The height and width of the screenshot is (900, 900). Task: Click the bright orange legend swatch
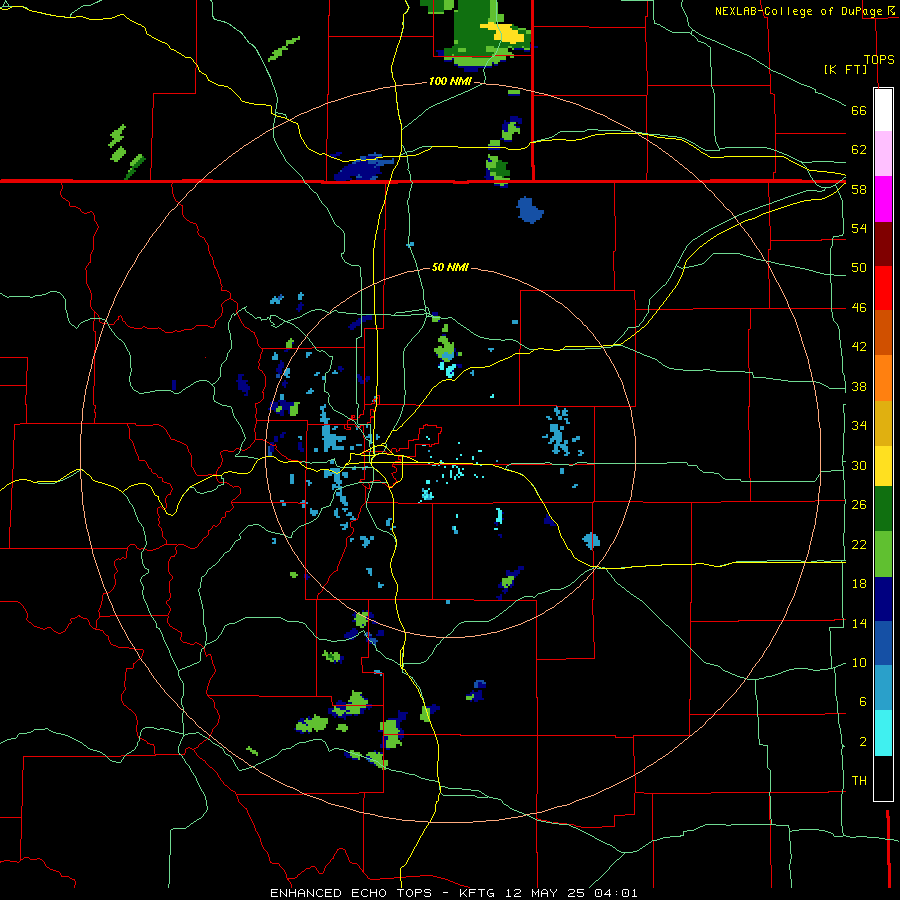point(883,378)
